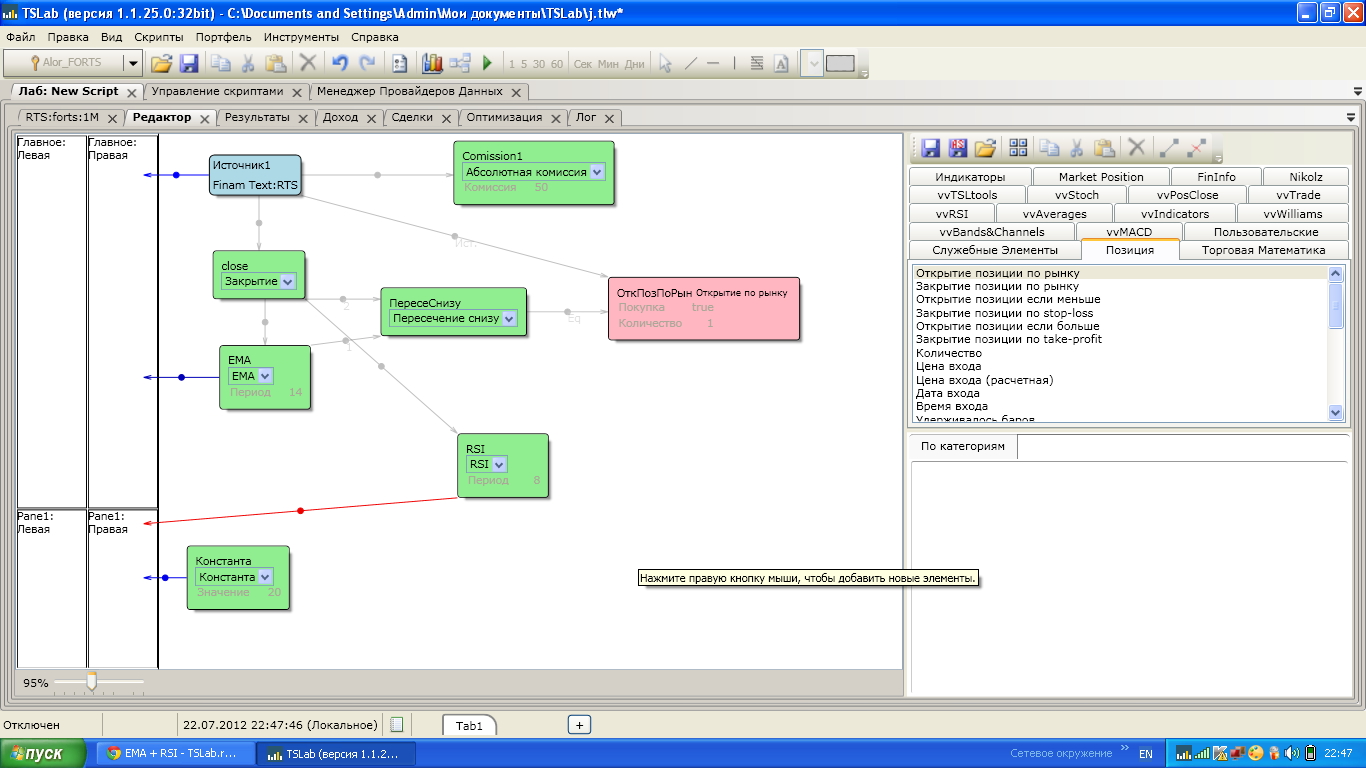The height and width of the screenshot is (768, 1366).
Task: Open the Константа block dropdown
Action: (x=265, y=577)
